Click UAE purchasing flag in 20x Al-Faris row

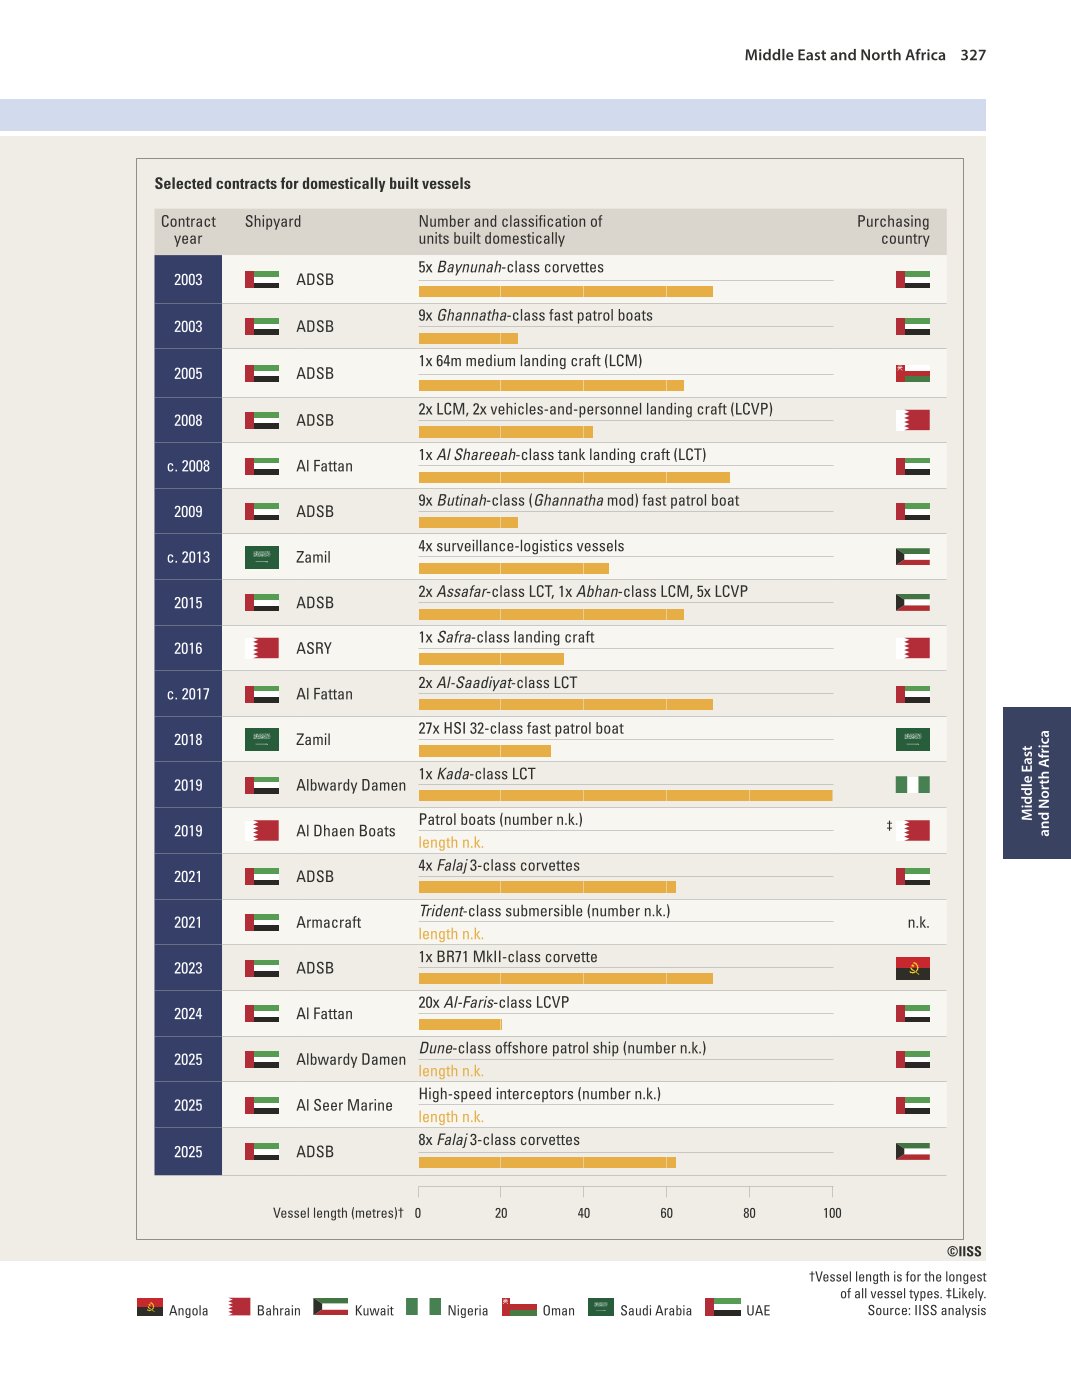tap(913, 1013)
